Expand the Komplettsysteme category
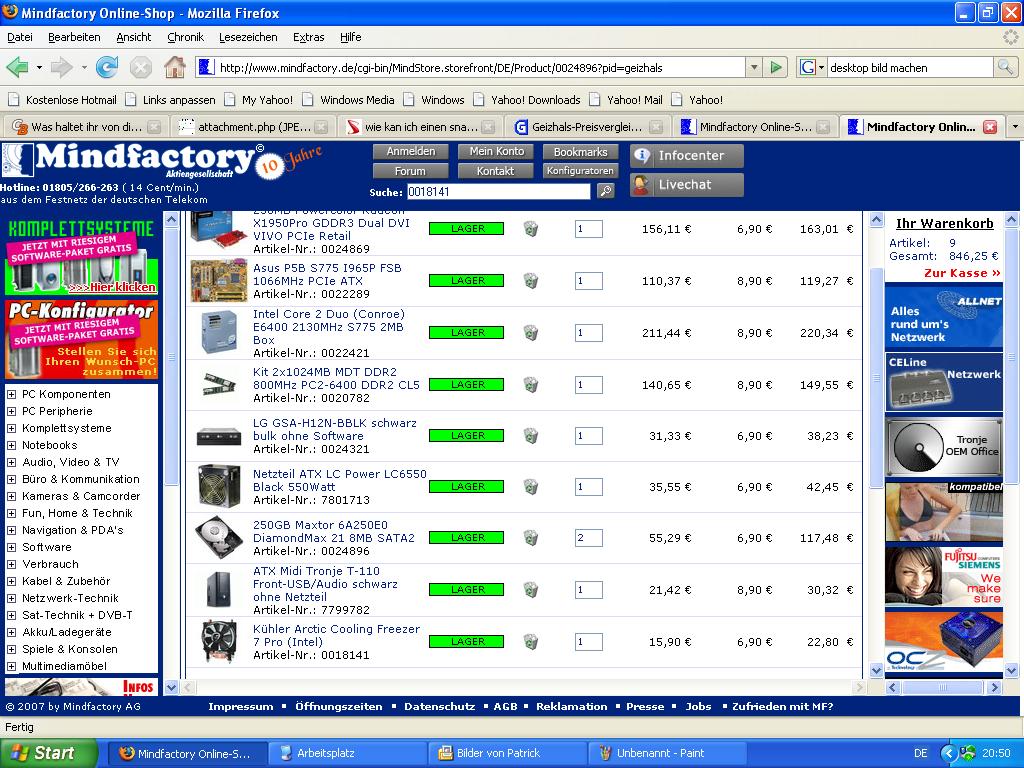The width and height of the screenshot is (1024, 768). point(11,428)
